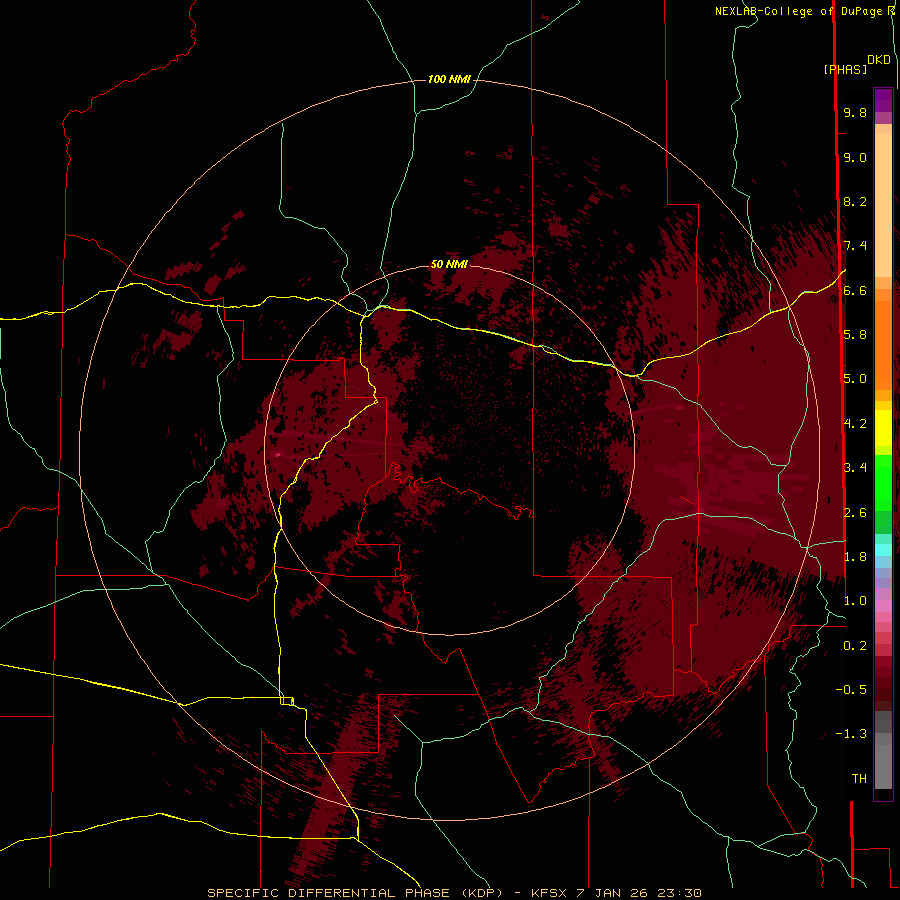Pick the purple segment atop the color bar
Screen dimensions: 900x900
tap(883, 100)
